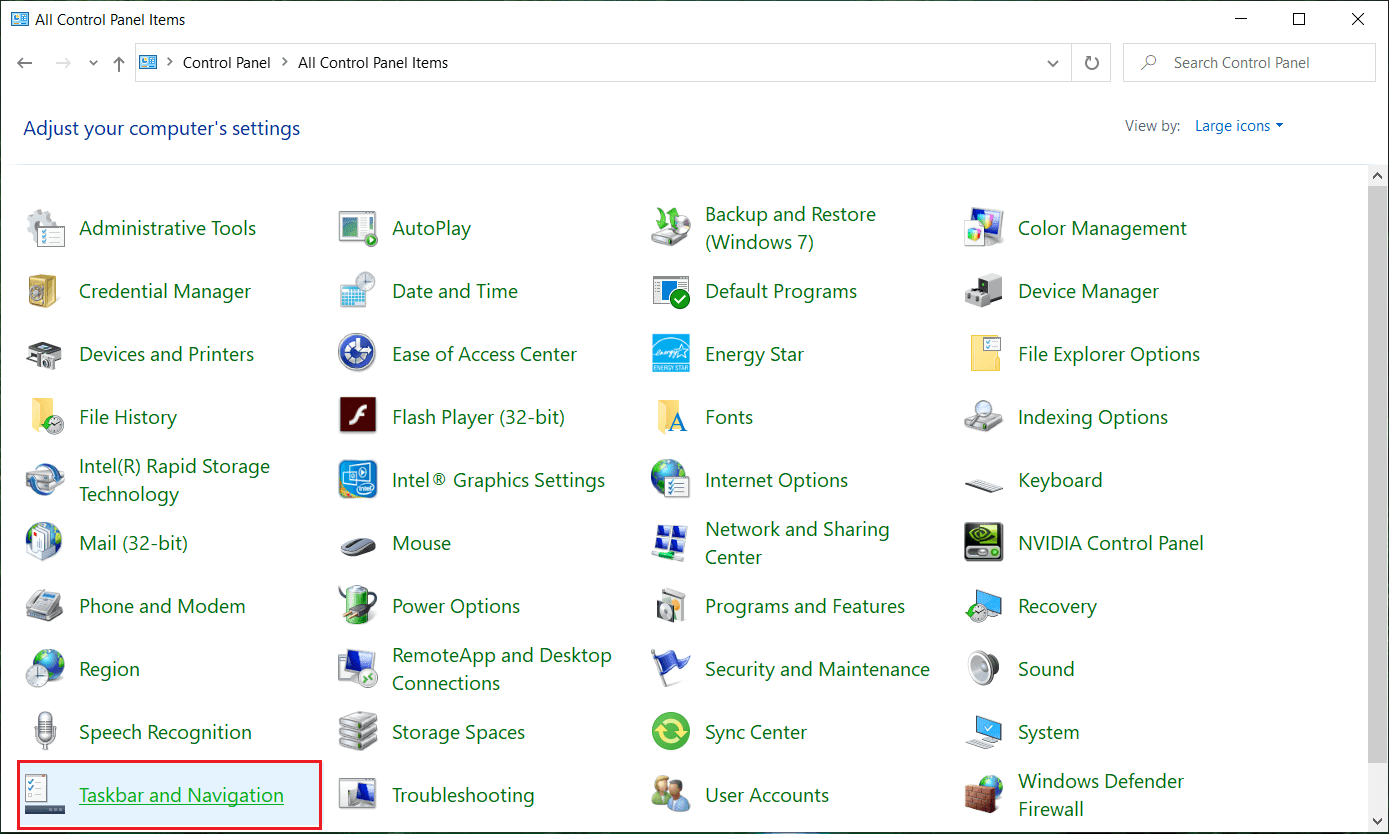
Task: Click the Power Options battery icon
Action: click(x=358, y=606)
